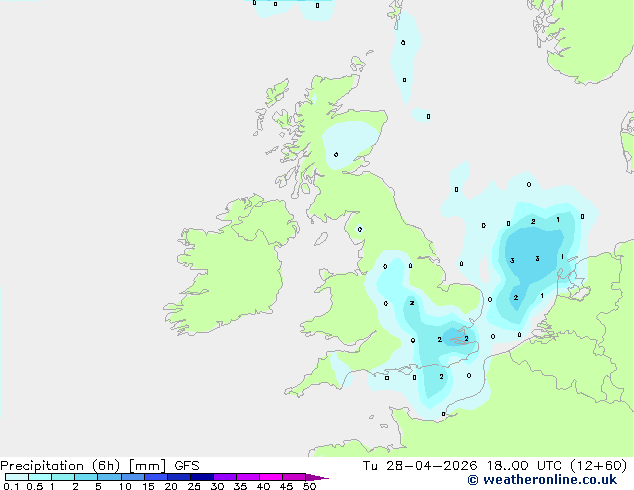The width and height of the screenshot is (634, 490).
Task: Click the 20 mm legend color box
Action: pyautogui.click(x=179, y=477)
